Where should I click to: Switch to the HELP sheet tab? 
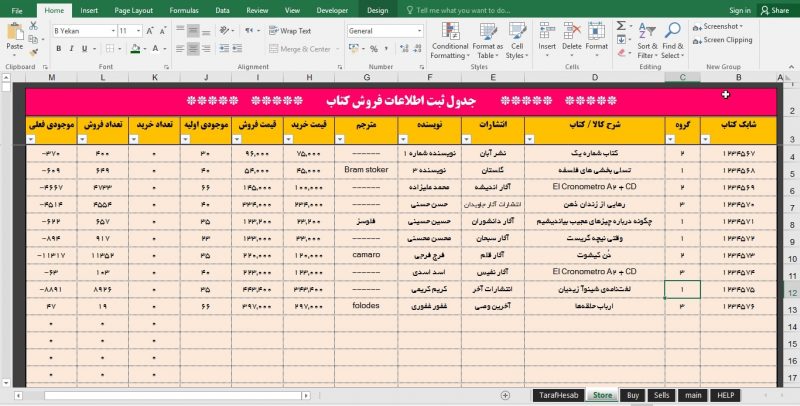(725, 395)
